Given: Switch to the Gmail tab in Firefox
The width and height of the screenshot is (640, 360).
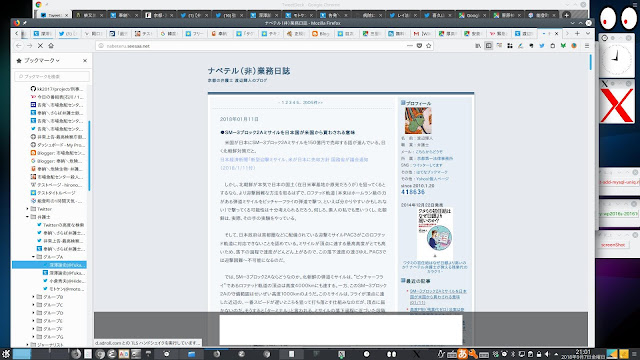Looking at the screenshot, I should pos(422,33).
